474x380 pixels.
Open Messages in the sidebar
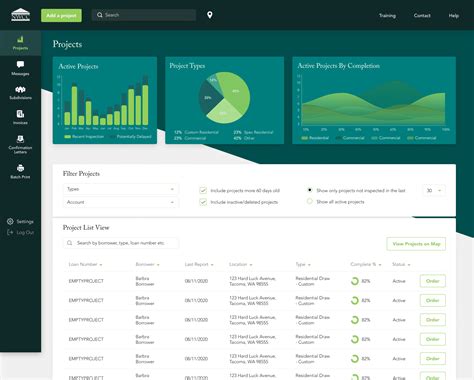click(20, 68)
